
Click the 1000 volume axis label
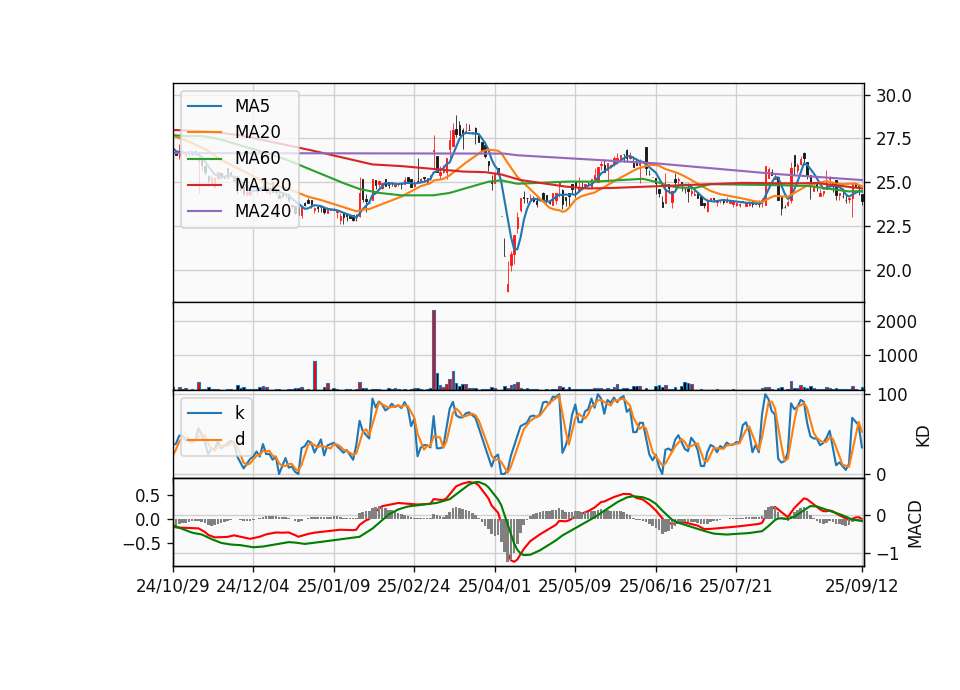tap(896, 356)
